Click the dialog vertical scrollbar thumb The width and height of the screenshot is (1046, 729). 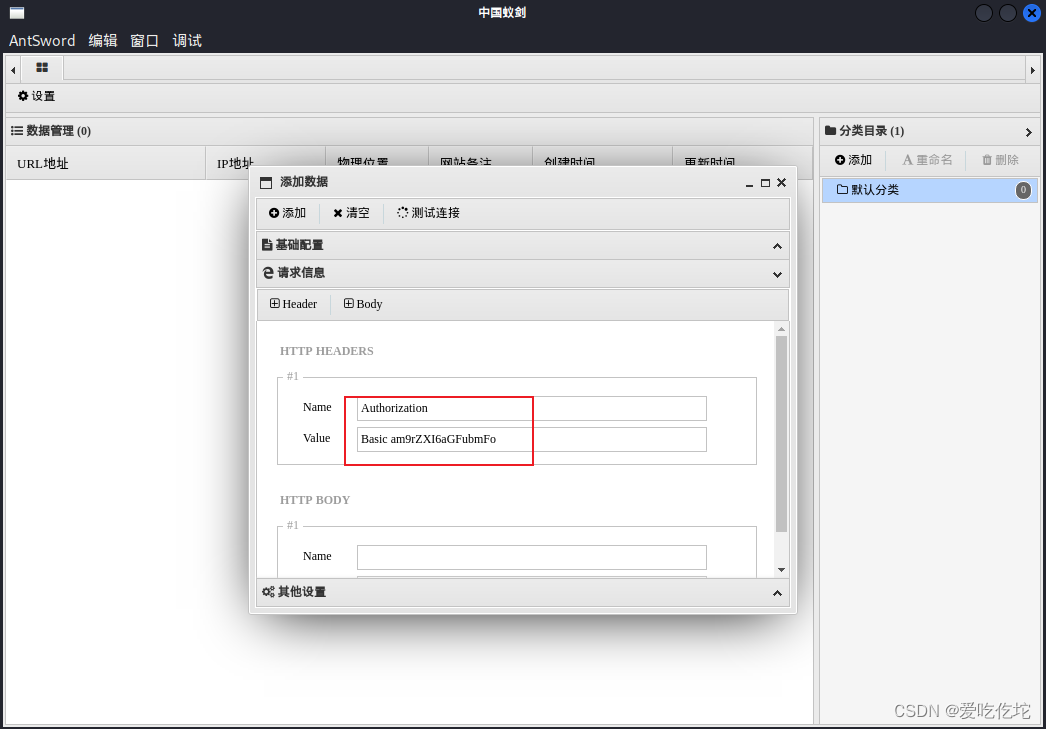pos(782,434)
